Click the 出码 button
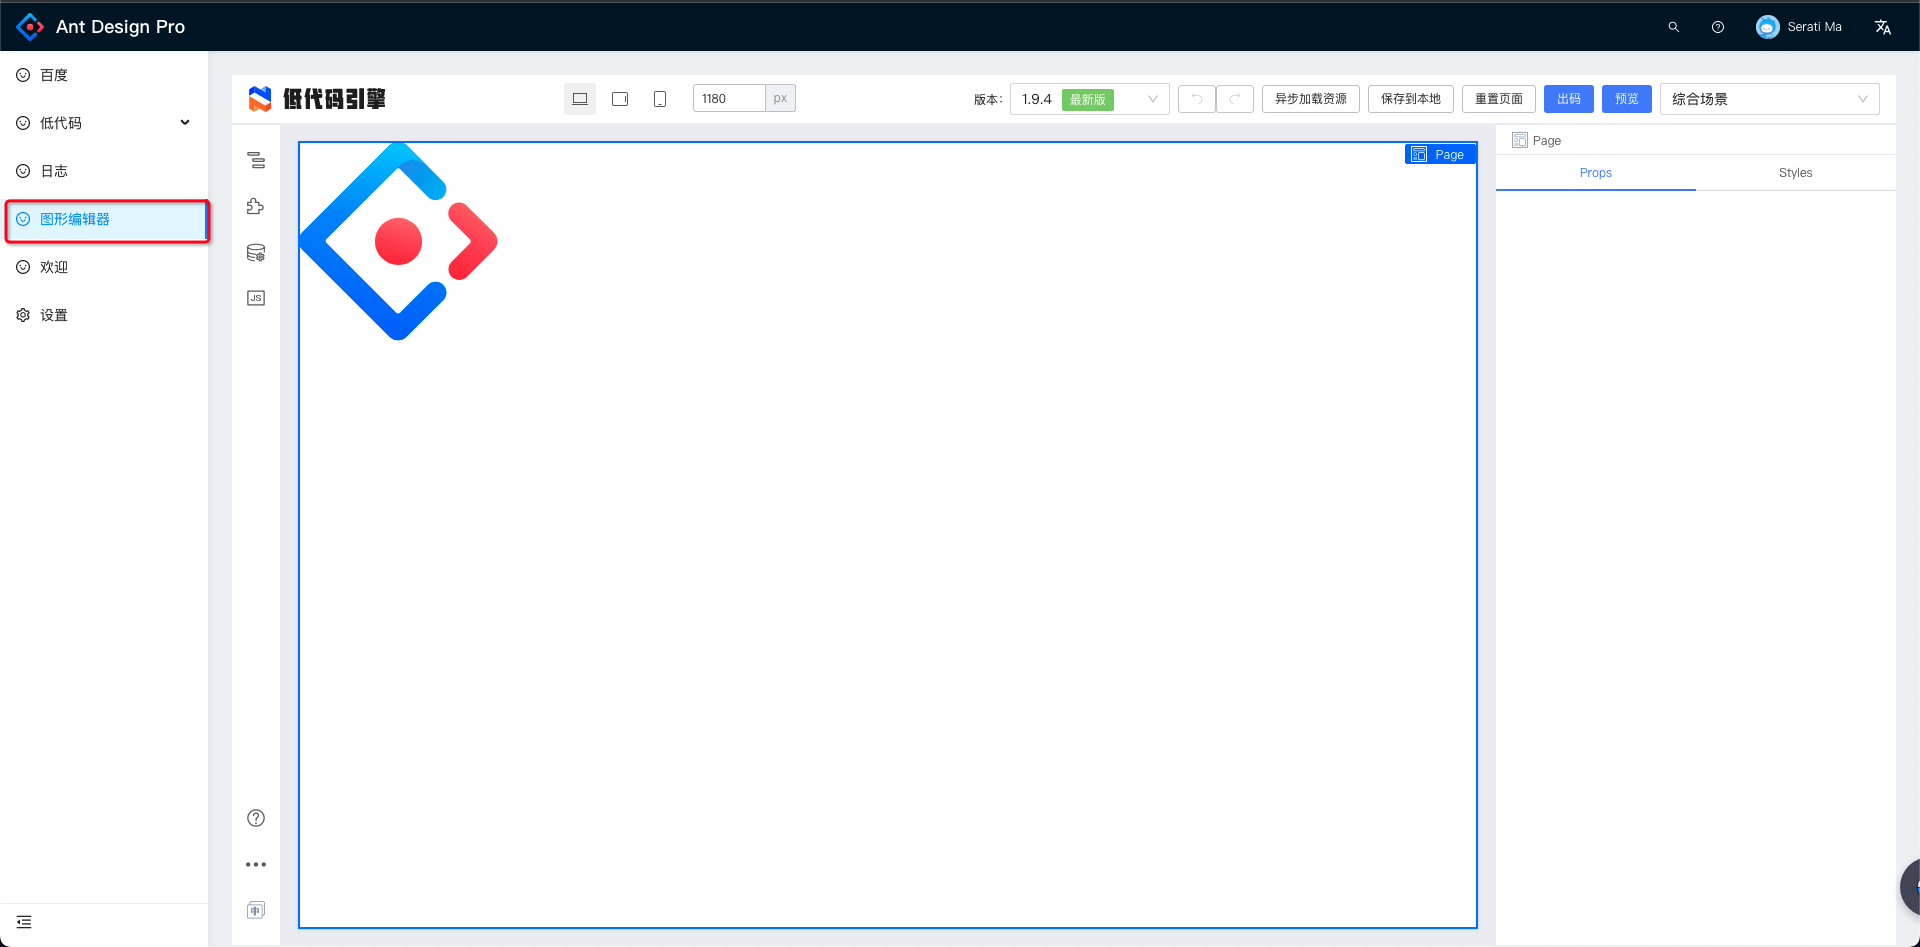This screenshot has width=1920, height=947. [x=1569, y=99]
